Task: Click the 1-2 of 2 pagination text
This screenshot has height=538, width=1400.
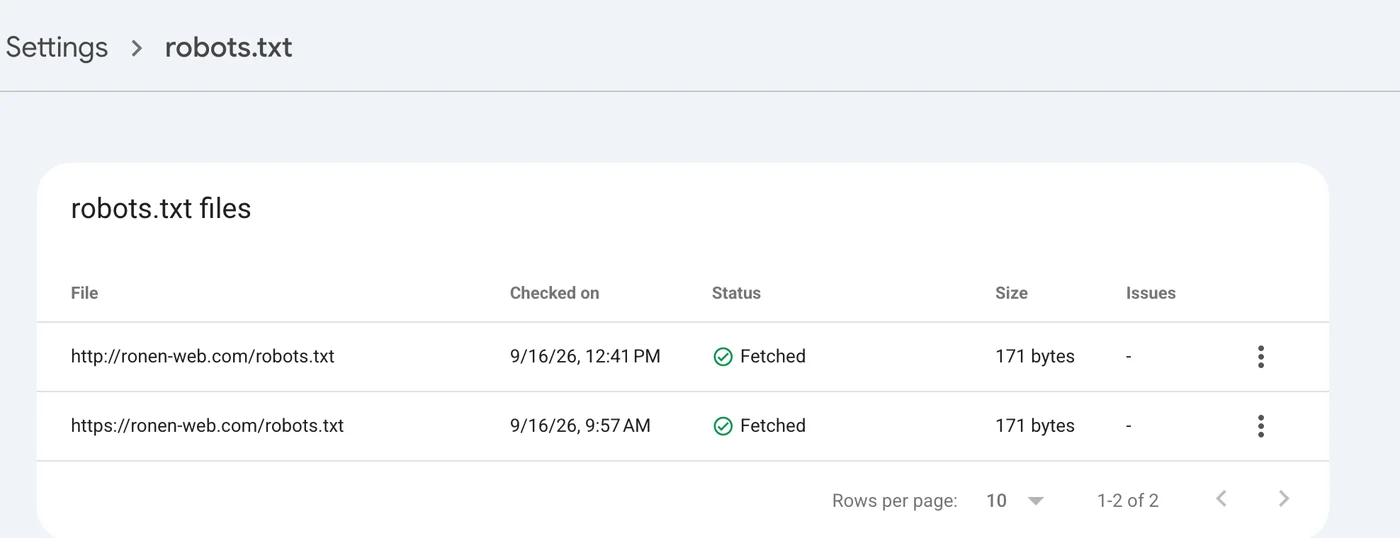Action: coord(1128,500)
